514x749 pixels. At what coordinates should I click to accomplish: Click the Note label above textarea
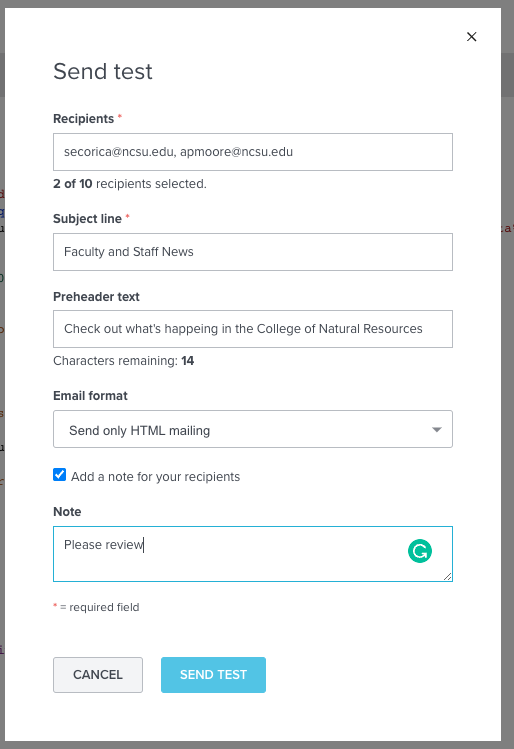click(67, 512)
